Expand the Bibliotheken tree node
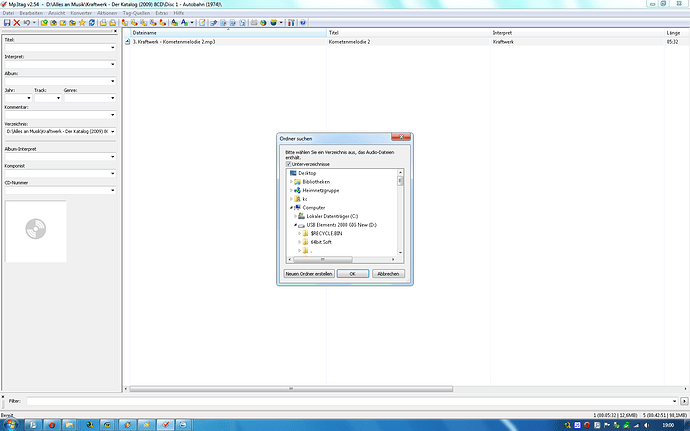 (x=291, y=181)
